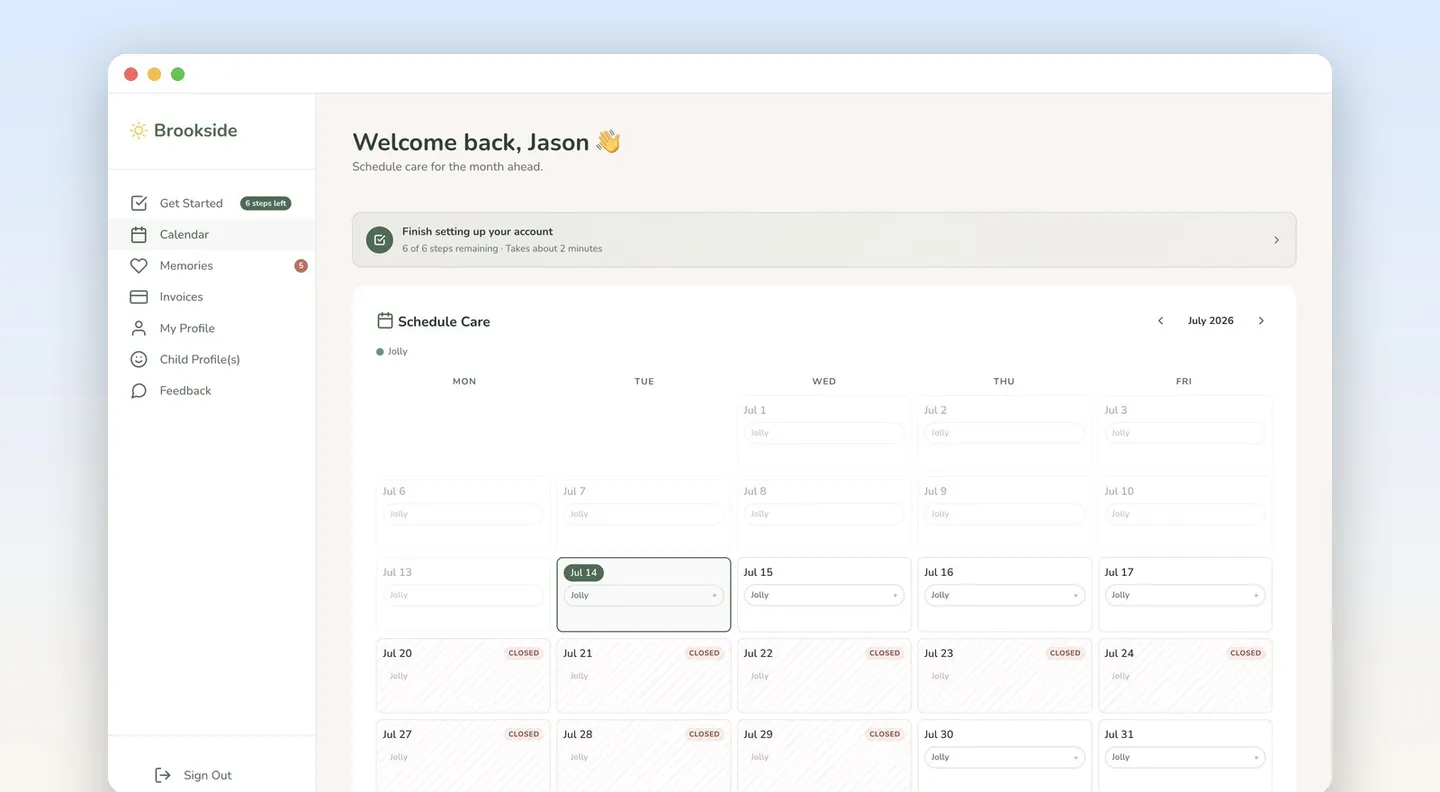
Task: Click the Sign Out link
Action: pyautogui.click(x=193, y=775)
